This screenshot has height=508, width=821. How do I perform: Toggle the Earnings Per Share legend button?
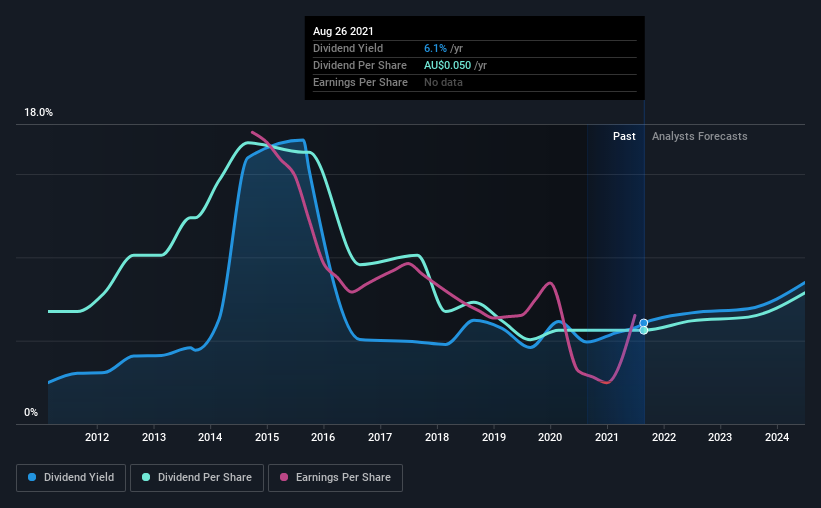[x=335, y=478]
